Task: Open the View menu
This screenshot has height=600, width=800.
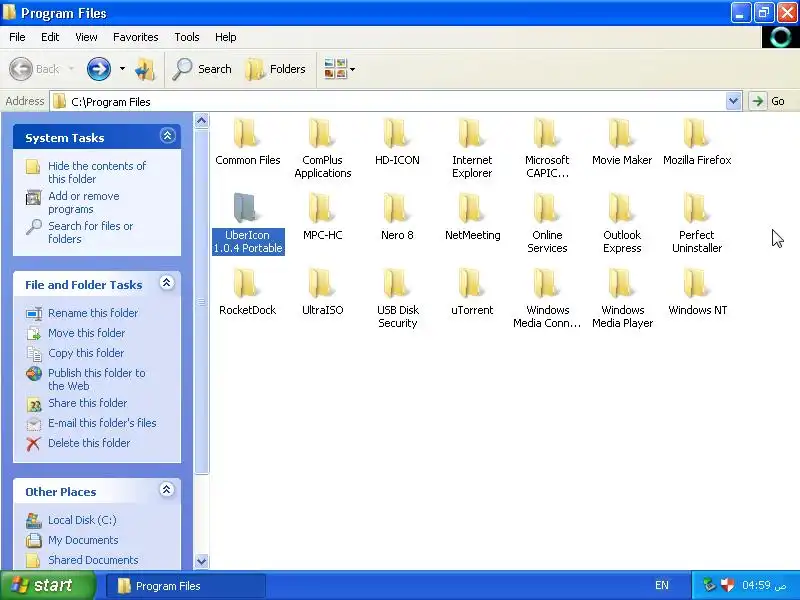Action: [86, 37]
